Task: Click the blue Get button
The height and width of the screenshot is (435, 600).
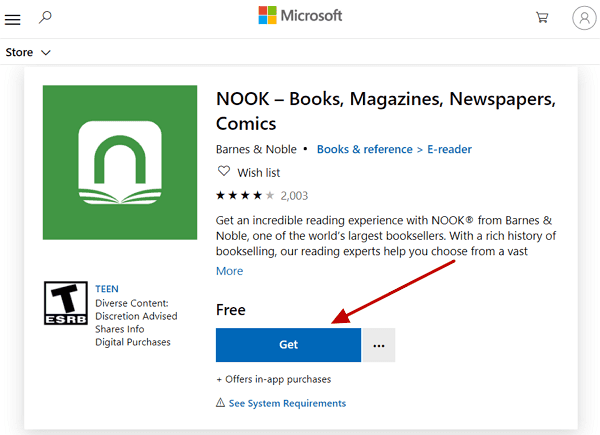Action: click(288, 345)
